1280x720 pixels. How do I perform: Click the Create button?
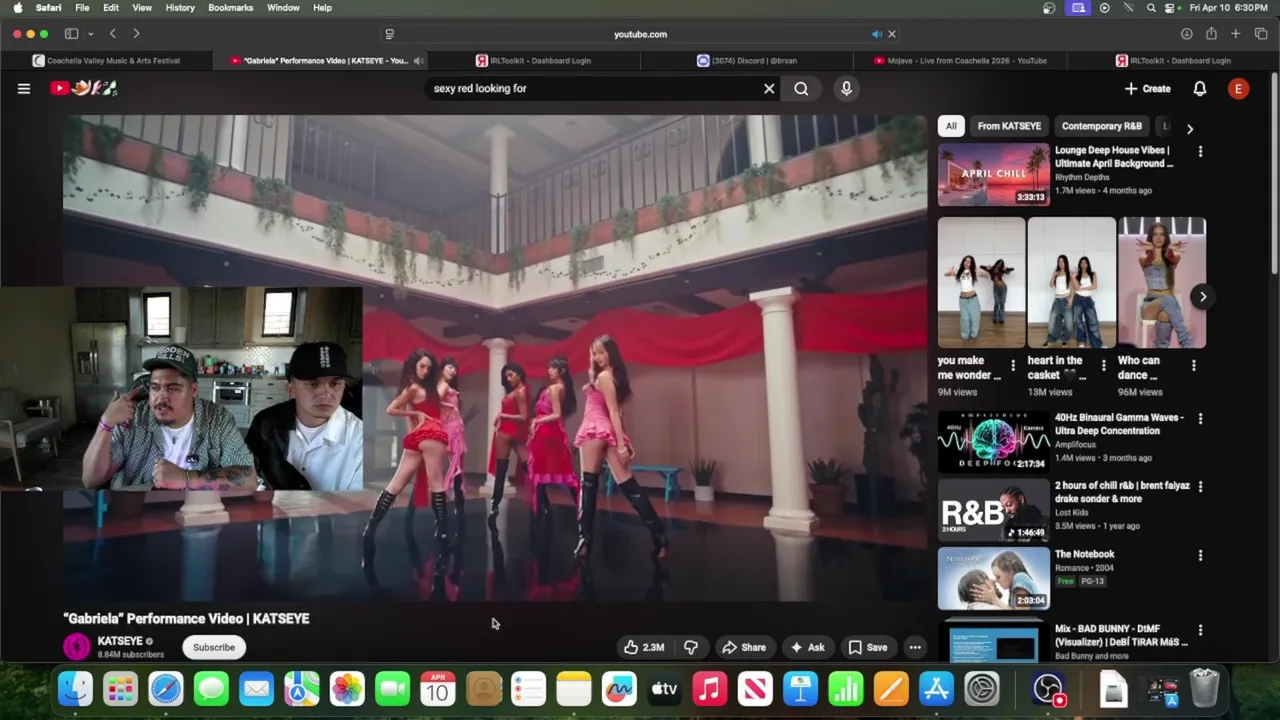click(1147, 89)
